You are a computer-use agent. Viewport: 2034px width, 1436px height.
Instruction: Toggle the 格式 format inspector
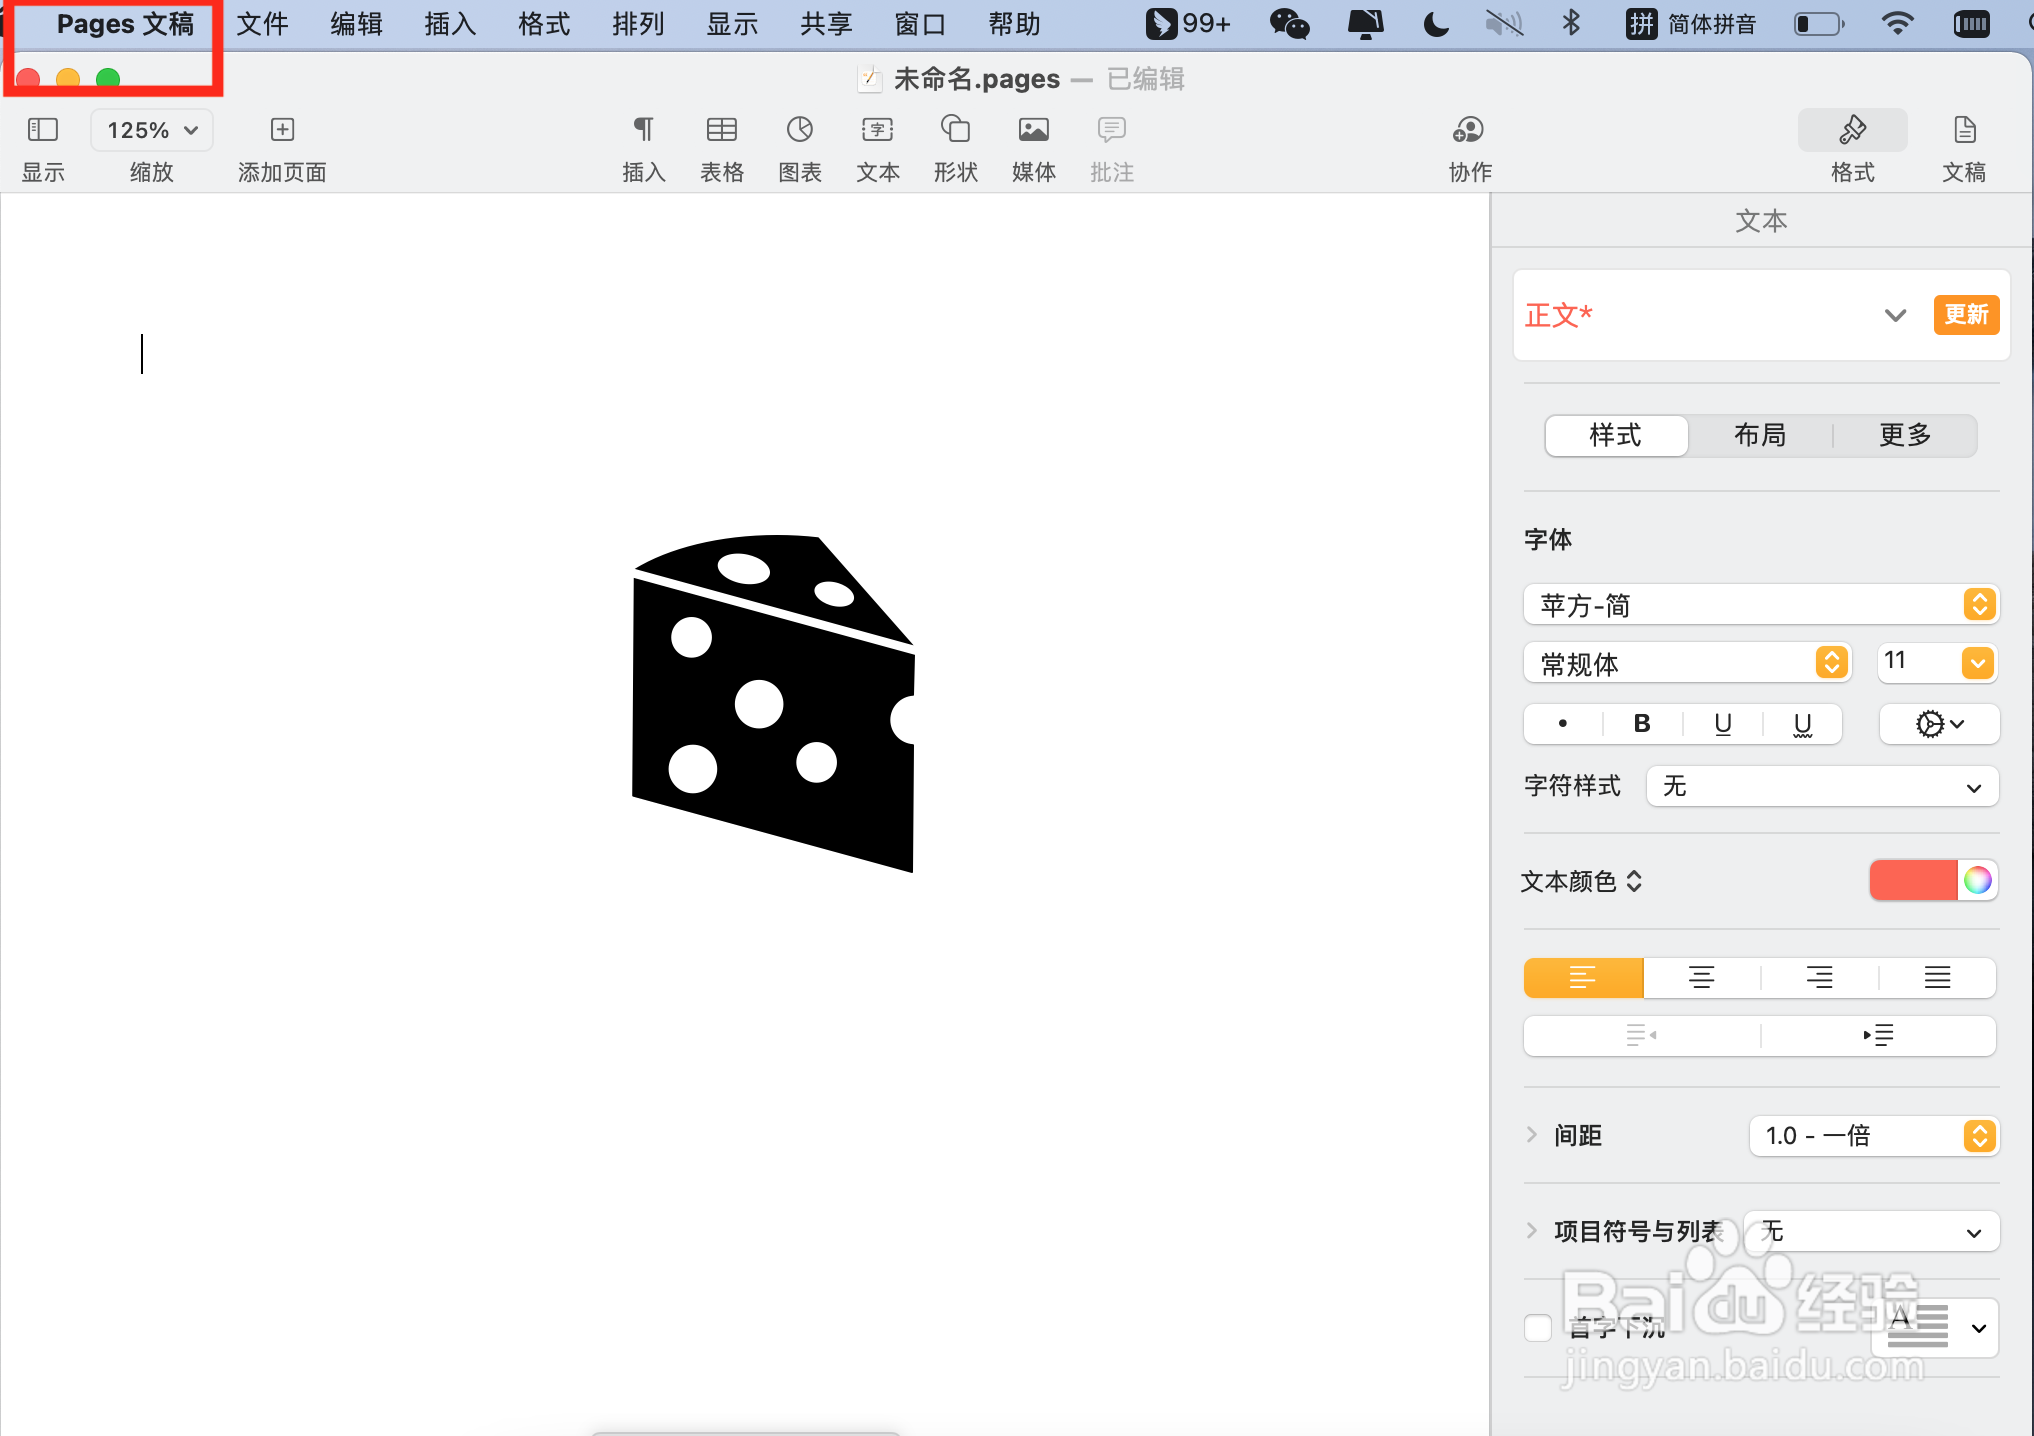pyautogui.click(x=1852, y=130)
